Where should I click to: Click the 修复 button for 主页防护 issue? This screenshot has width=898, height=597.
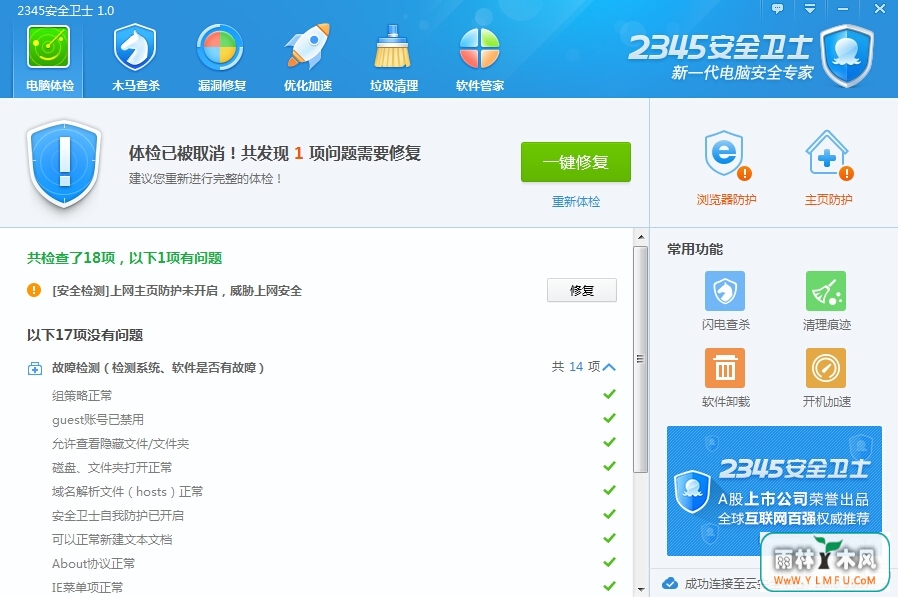click(x=582, y=290)
